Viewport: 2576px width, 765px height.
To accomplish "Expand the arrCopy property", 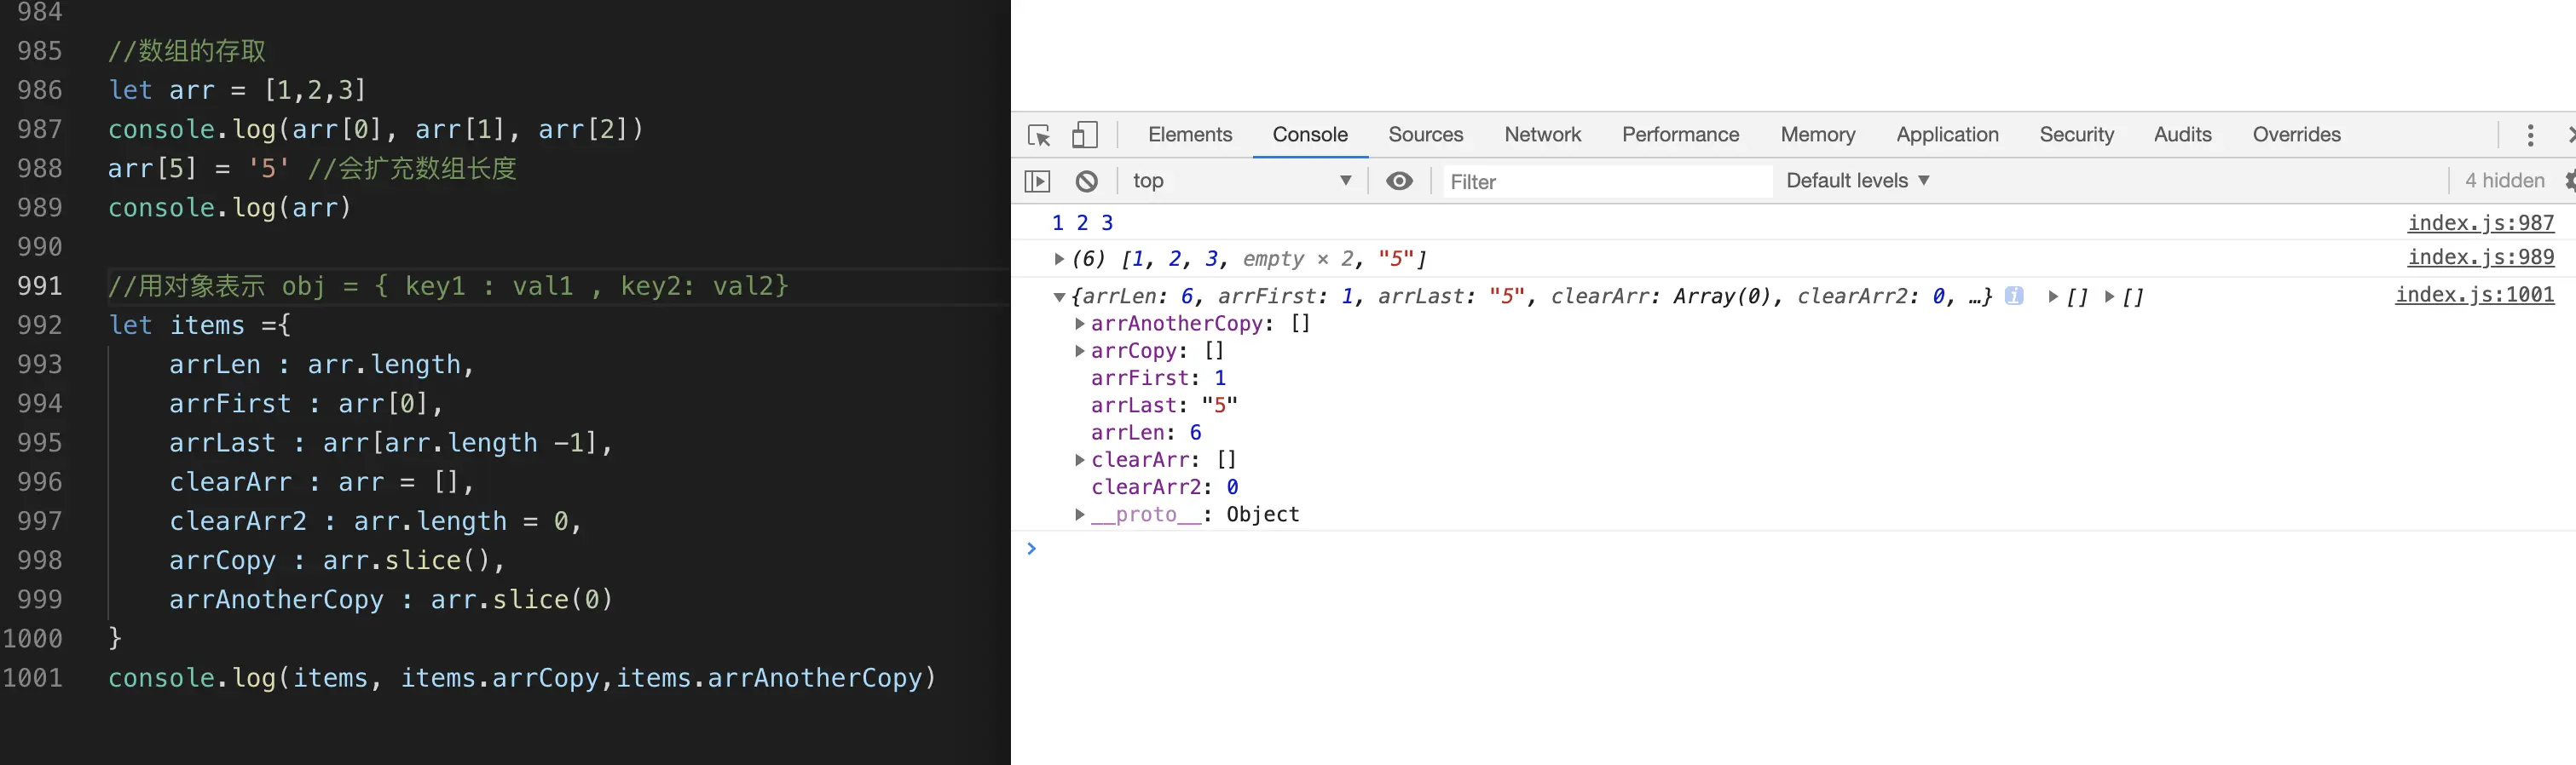I will [1080, 351].
